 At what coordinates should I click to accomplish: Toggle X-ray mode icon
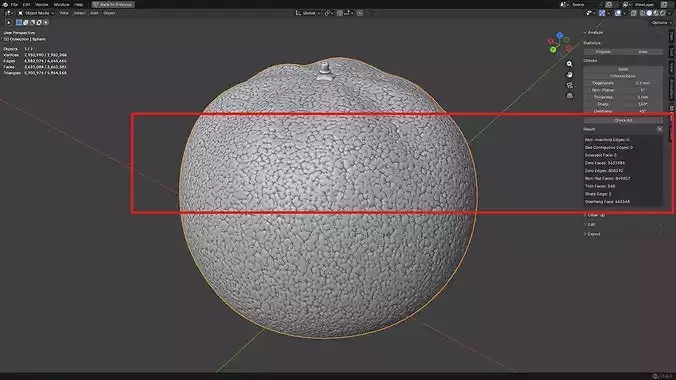click(x=634, y=13)
